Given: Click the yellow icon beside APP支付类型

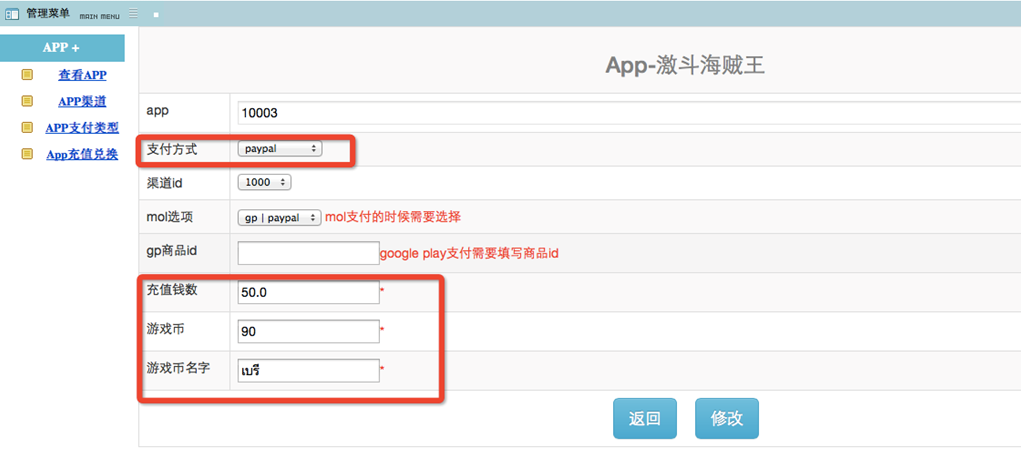Looking at the screenshot, I should click(27, 128).
